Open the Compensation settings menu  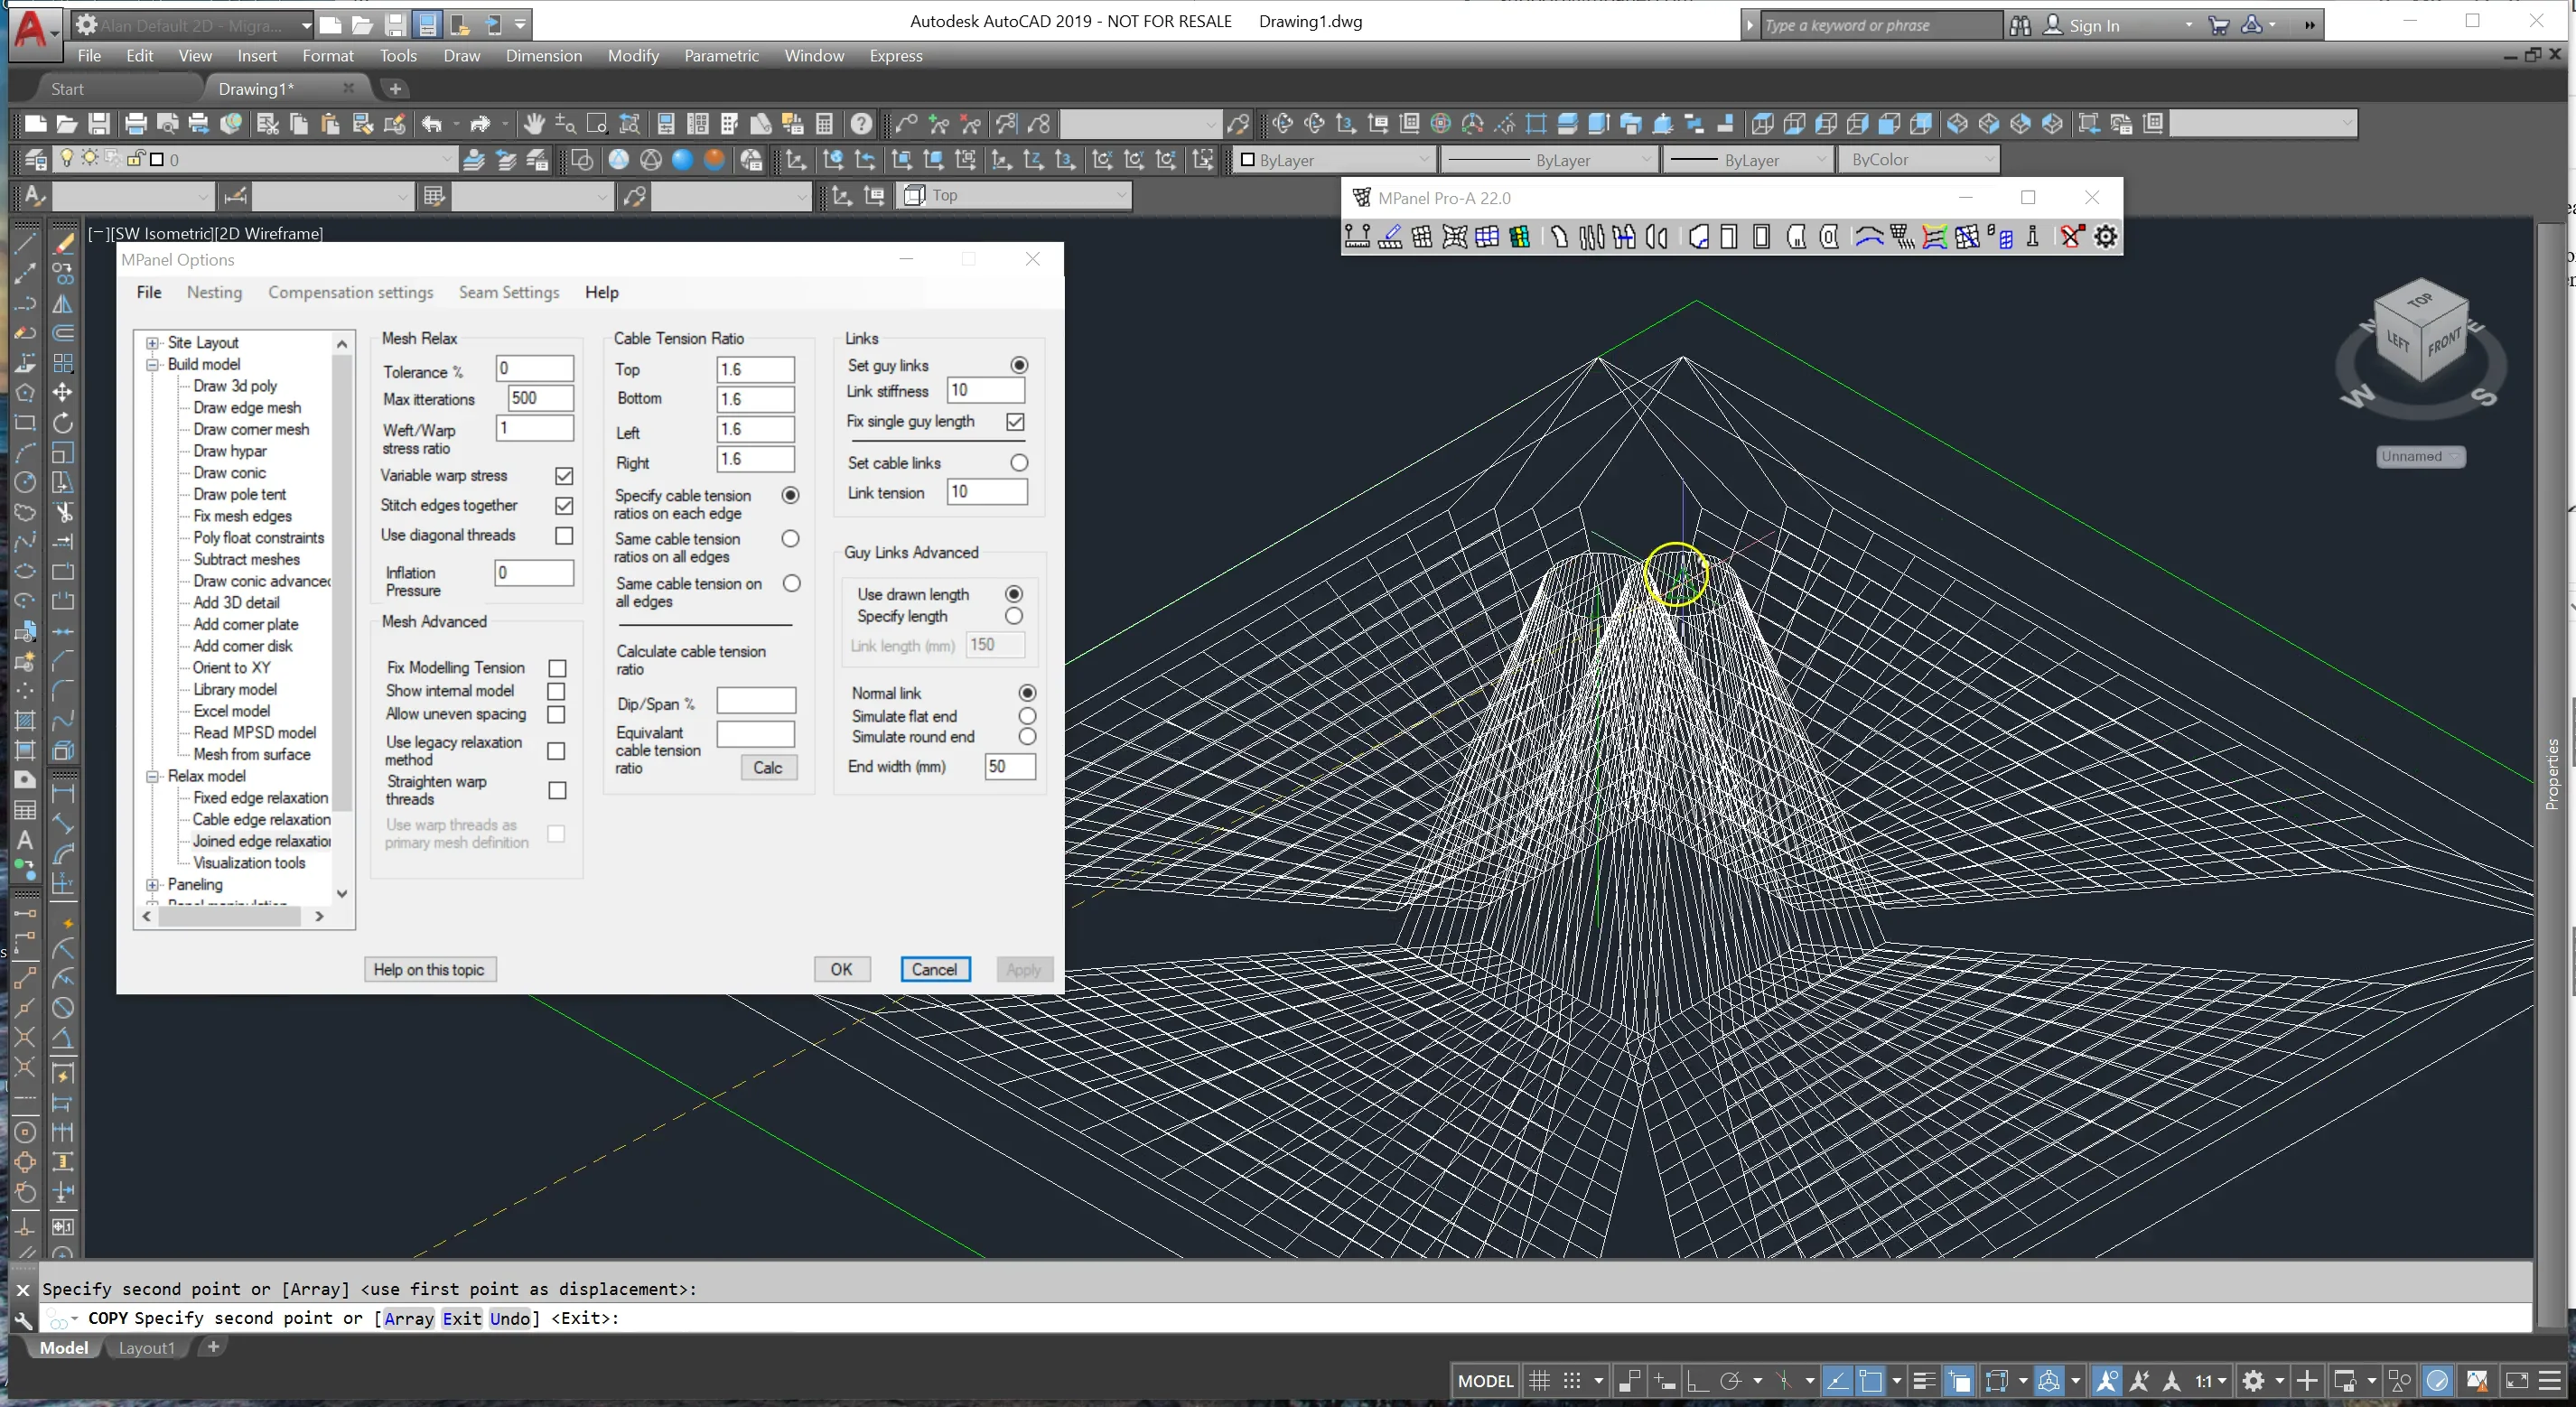(x=350, y=292)
